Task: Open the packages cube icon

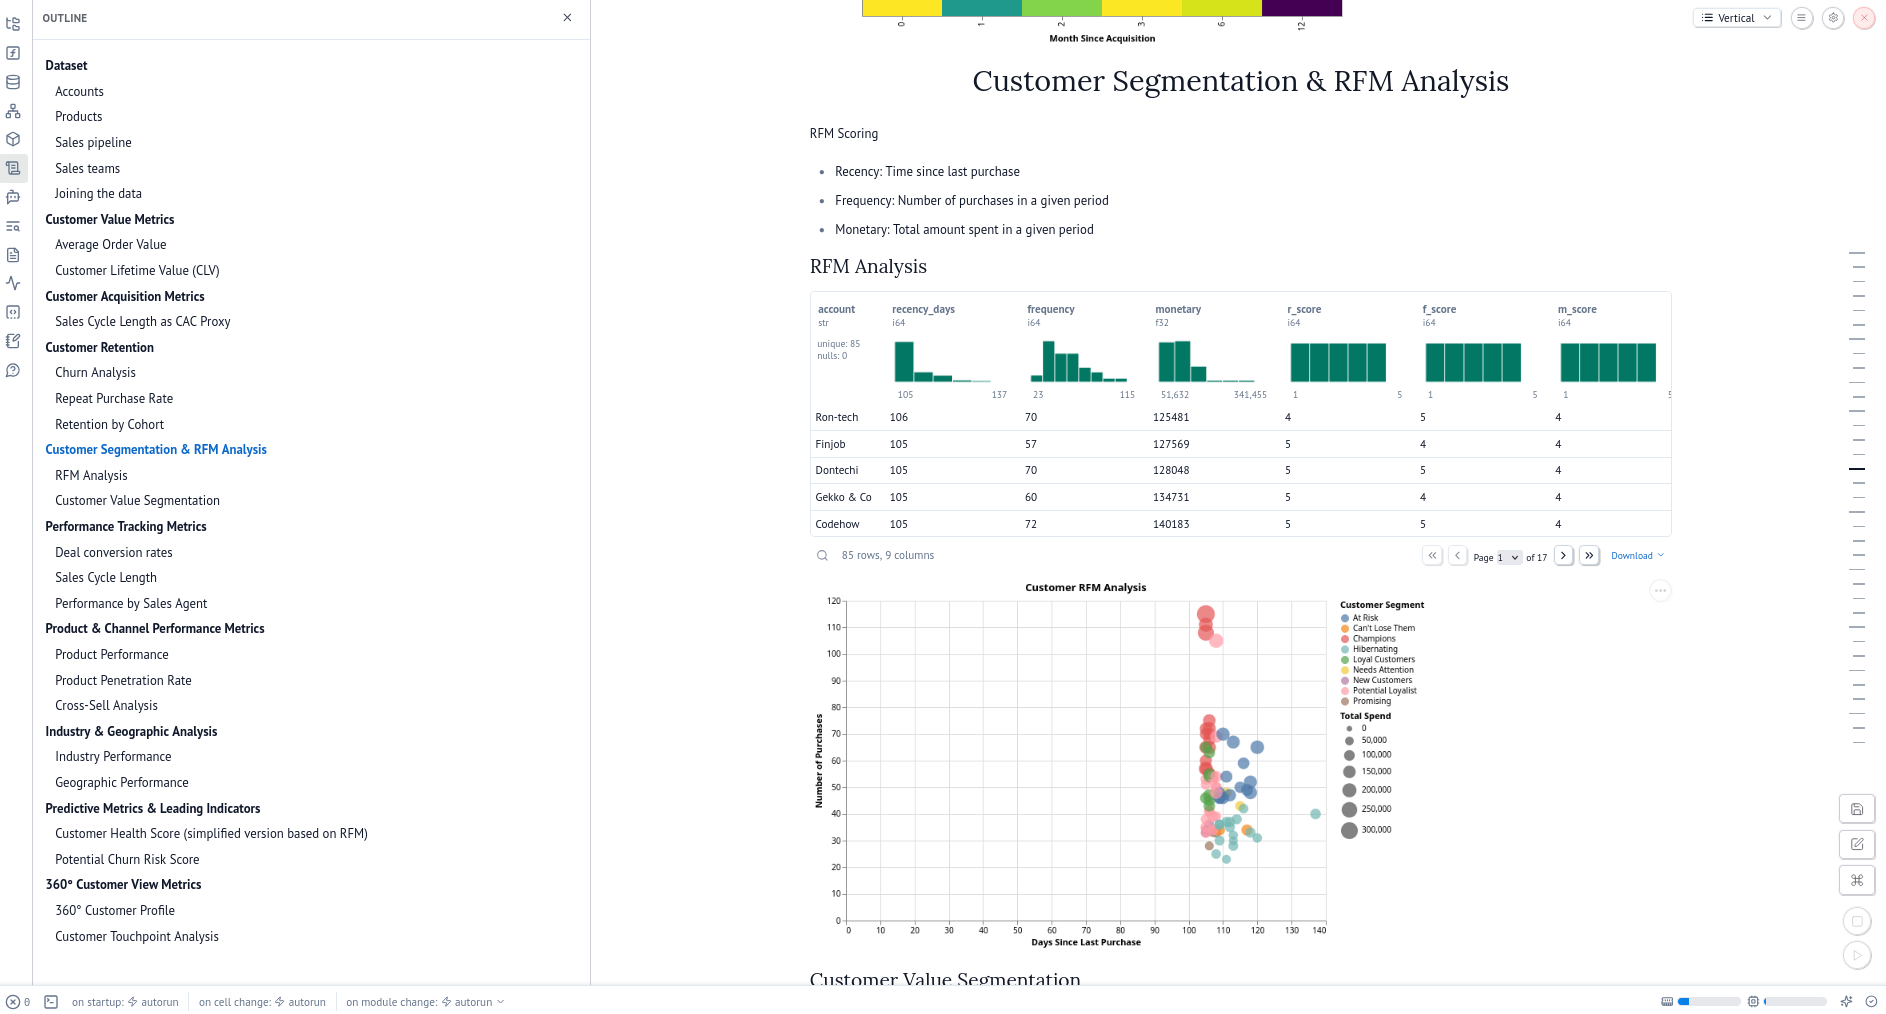Action: tap(13, 139)
